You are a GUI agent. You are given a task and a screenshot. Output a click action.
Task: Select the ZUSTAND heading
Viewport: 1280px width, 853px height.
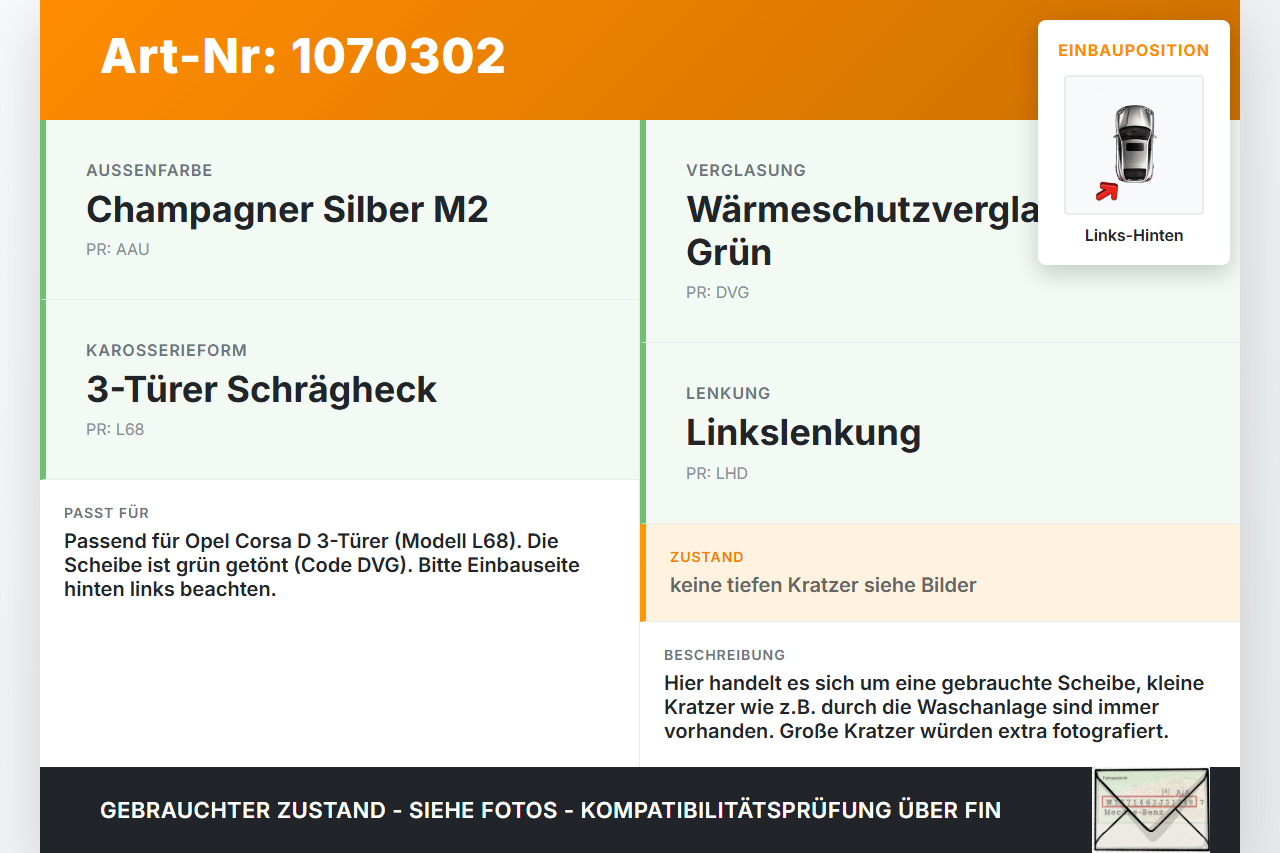coord(707,557)
